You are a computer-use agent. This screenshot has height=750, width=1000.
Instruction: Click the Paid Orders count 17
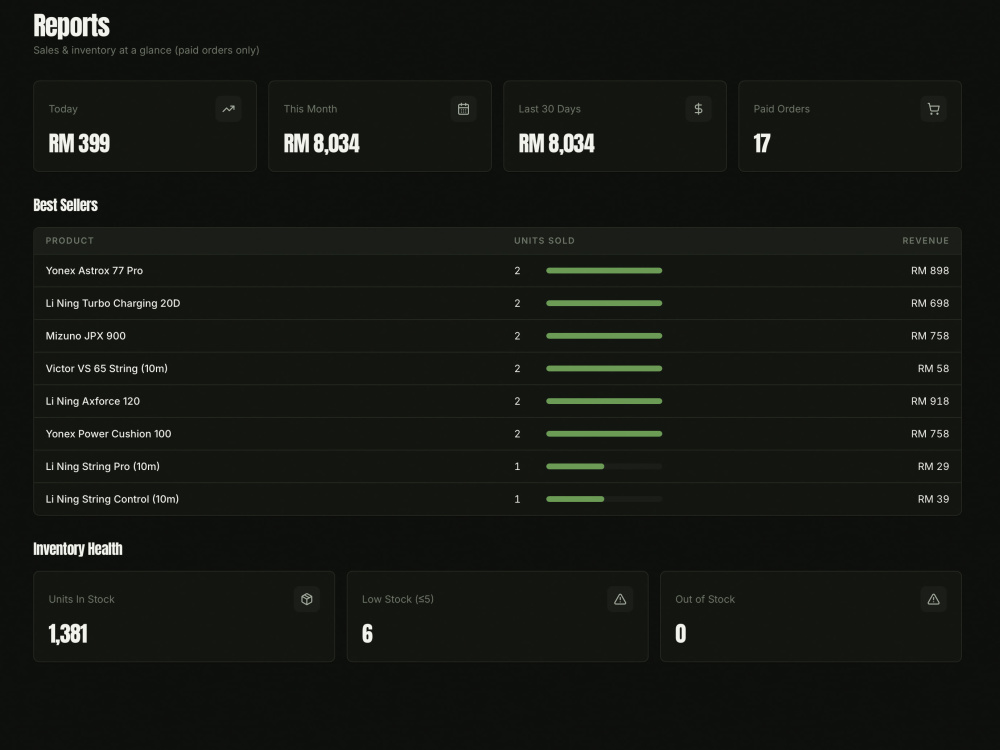point(762,143)
